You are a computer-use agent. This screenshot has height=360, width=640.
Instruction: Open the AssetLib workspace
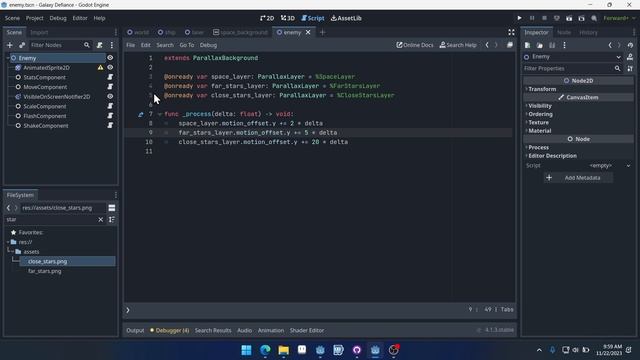tap(346, 18)
